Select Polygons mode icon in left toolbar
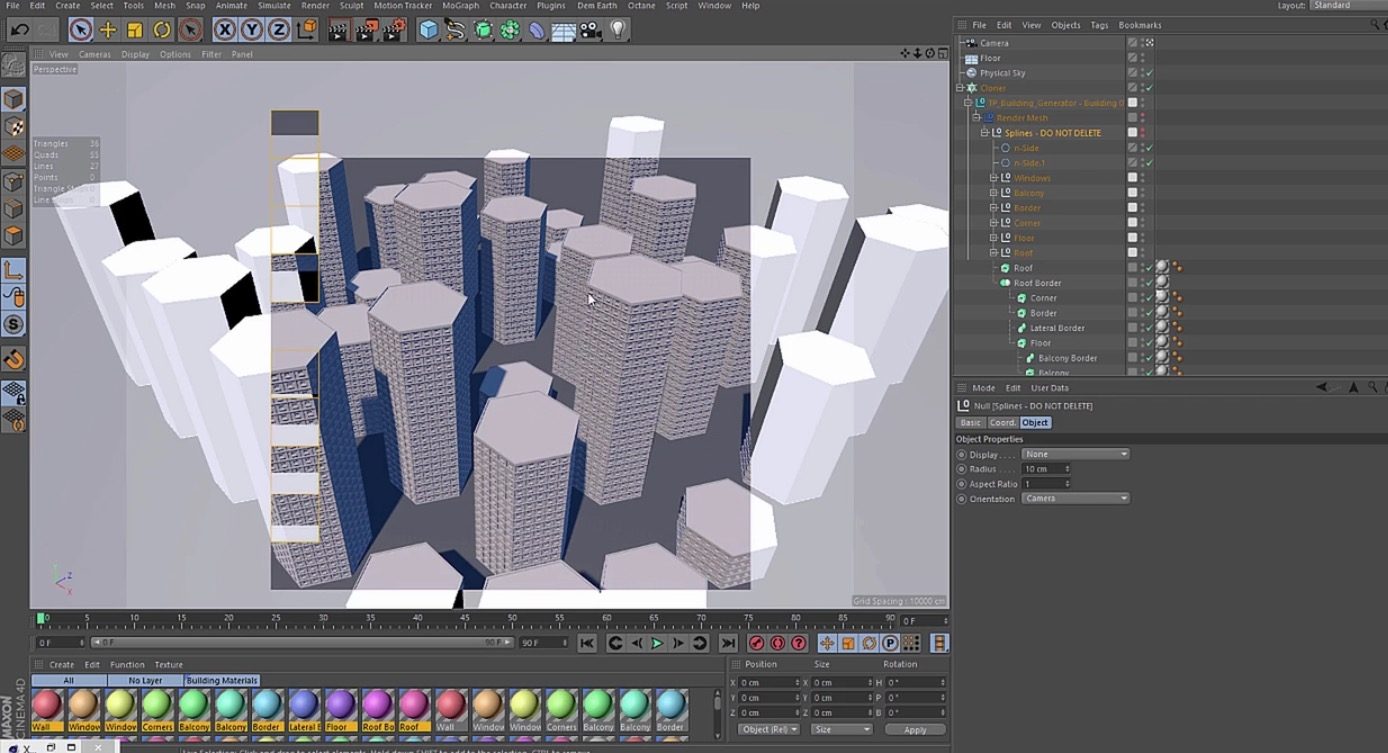Screen dimensions: 1388x753 13,236
